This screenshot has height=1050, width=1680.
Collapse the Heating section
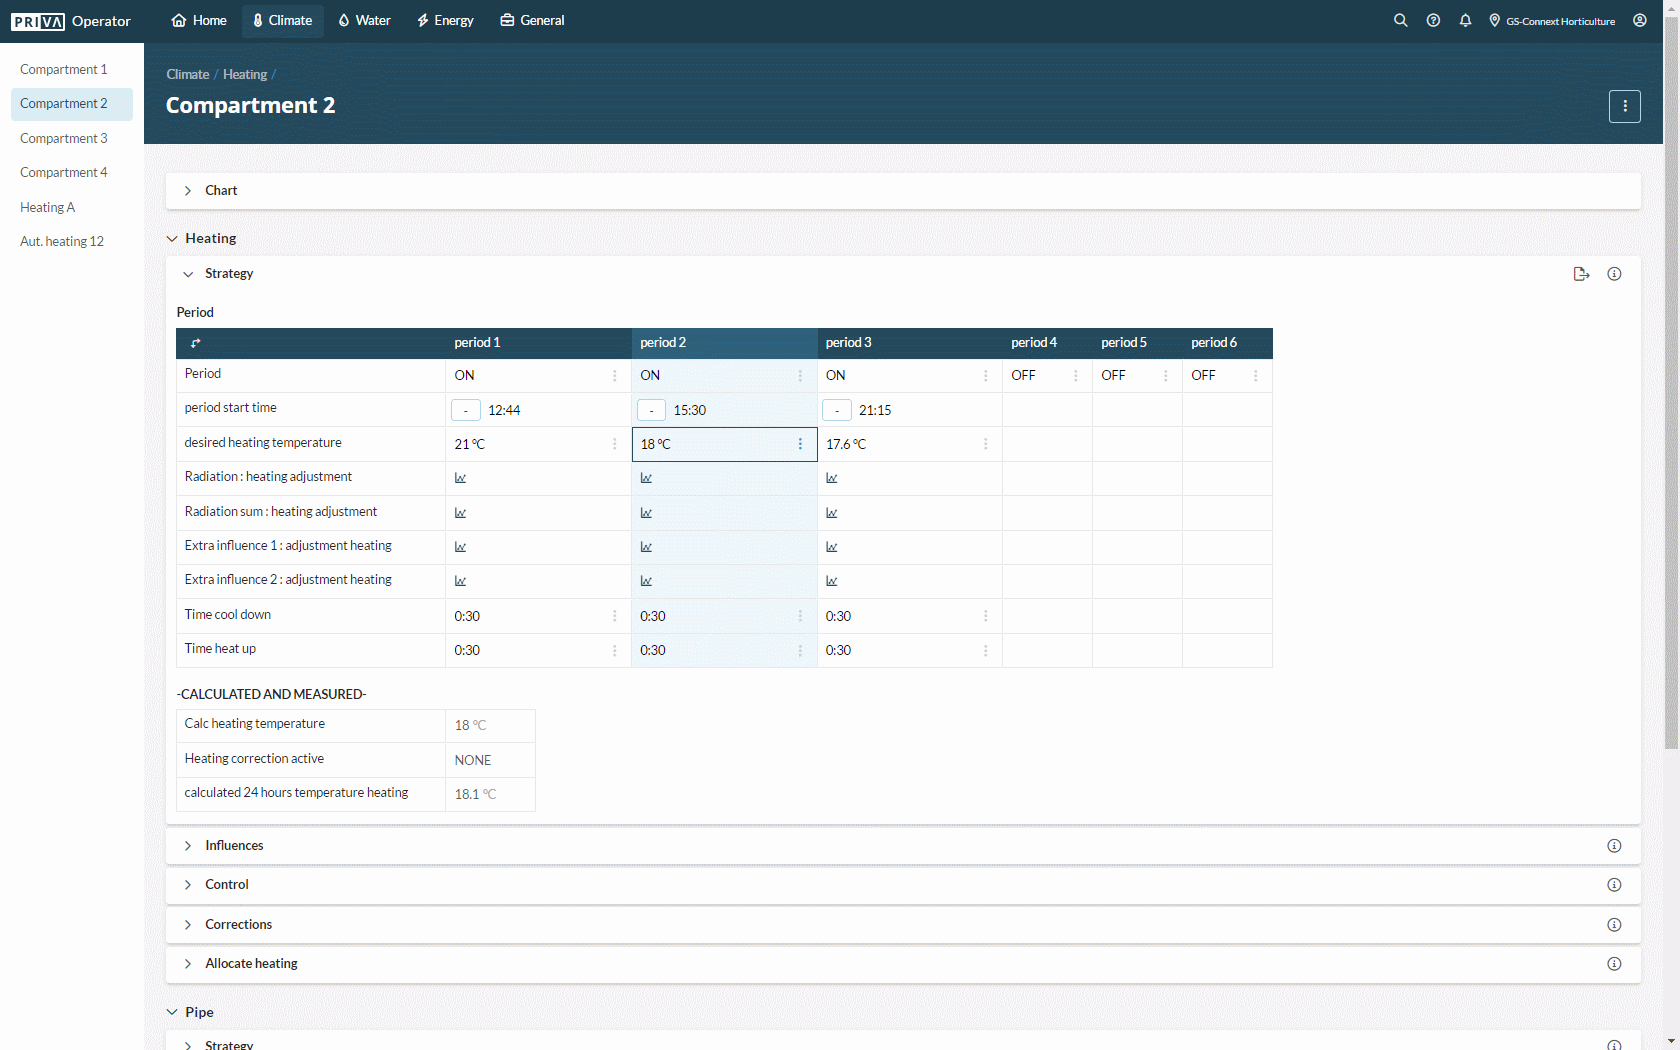pos(171,238)
